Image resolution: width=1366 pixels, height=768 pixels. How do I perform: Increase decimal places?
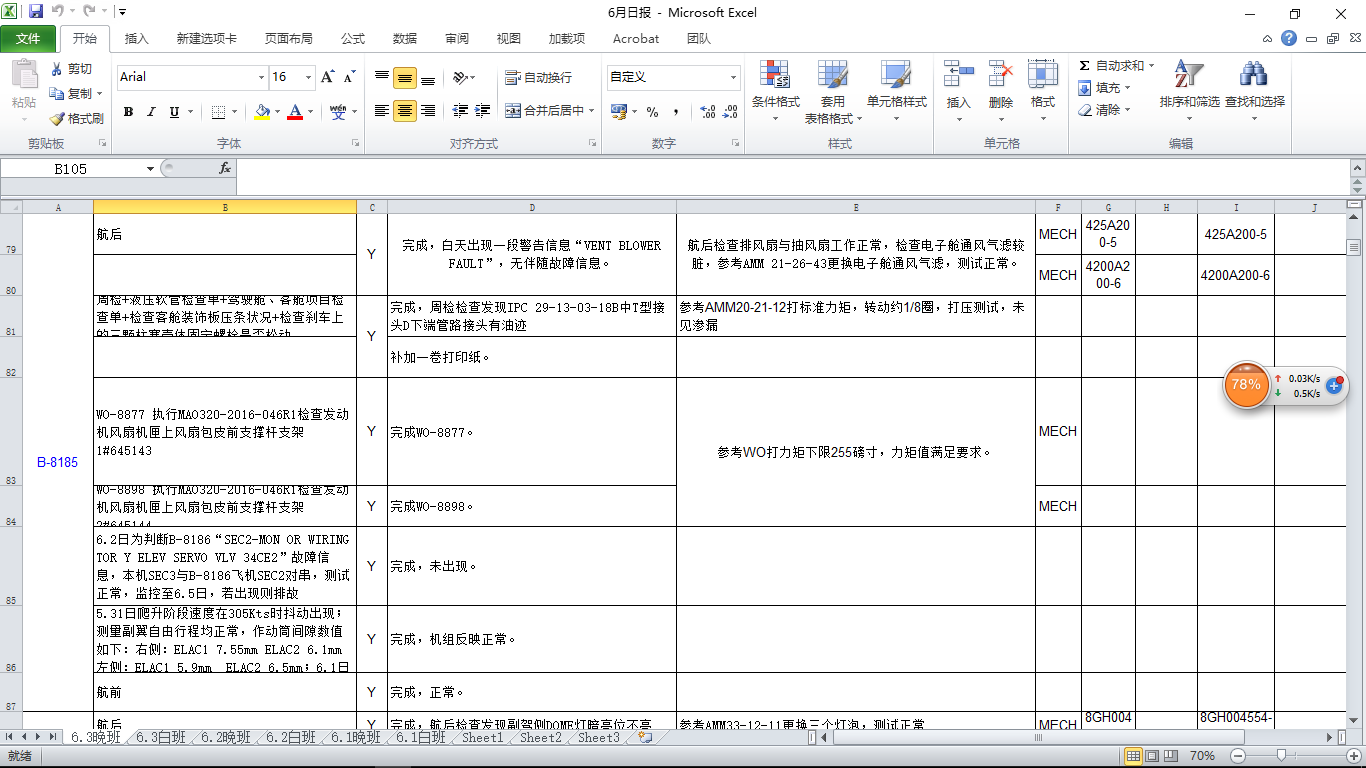click(708, 111)
